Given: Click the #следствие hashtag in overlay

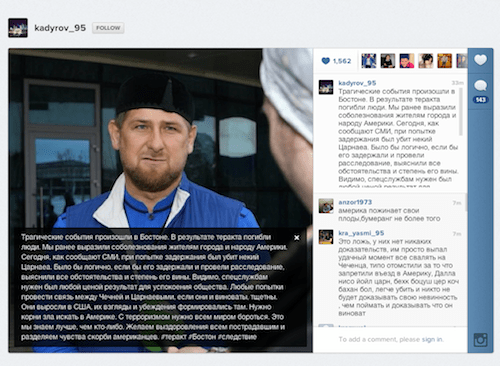Looking at the screenshot, I should click(238, 337).
